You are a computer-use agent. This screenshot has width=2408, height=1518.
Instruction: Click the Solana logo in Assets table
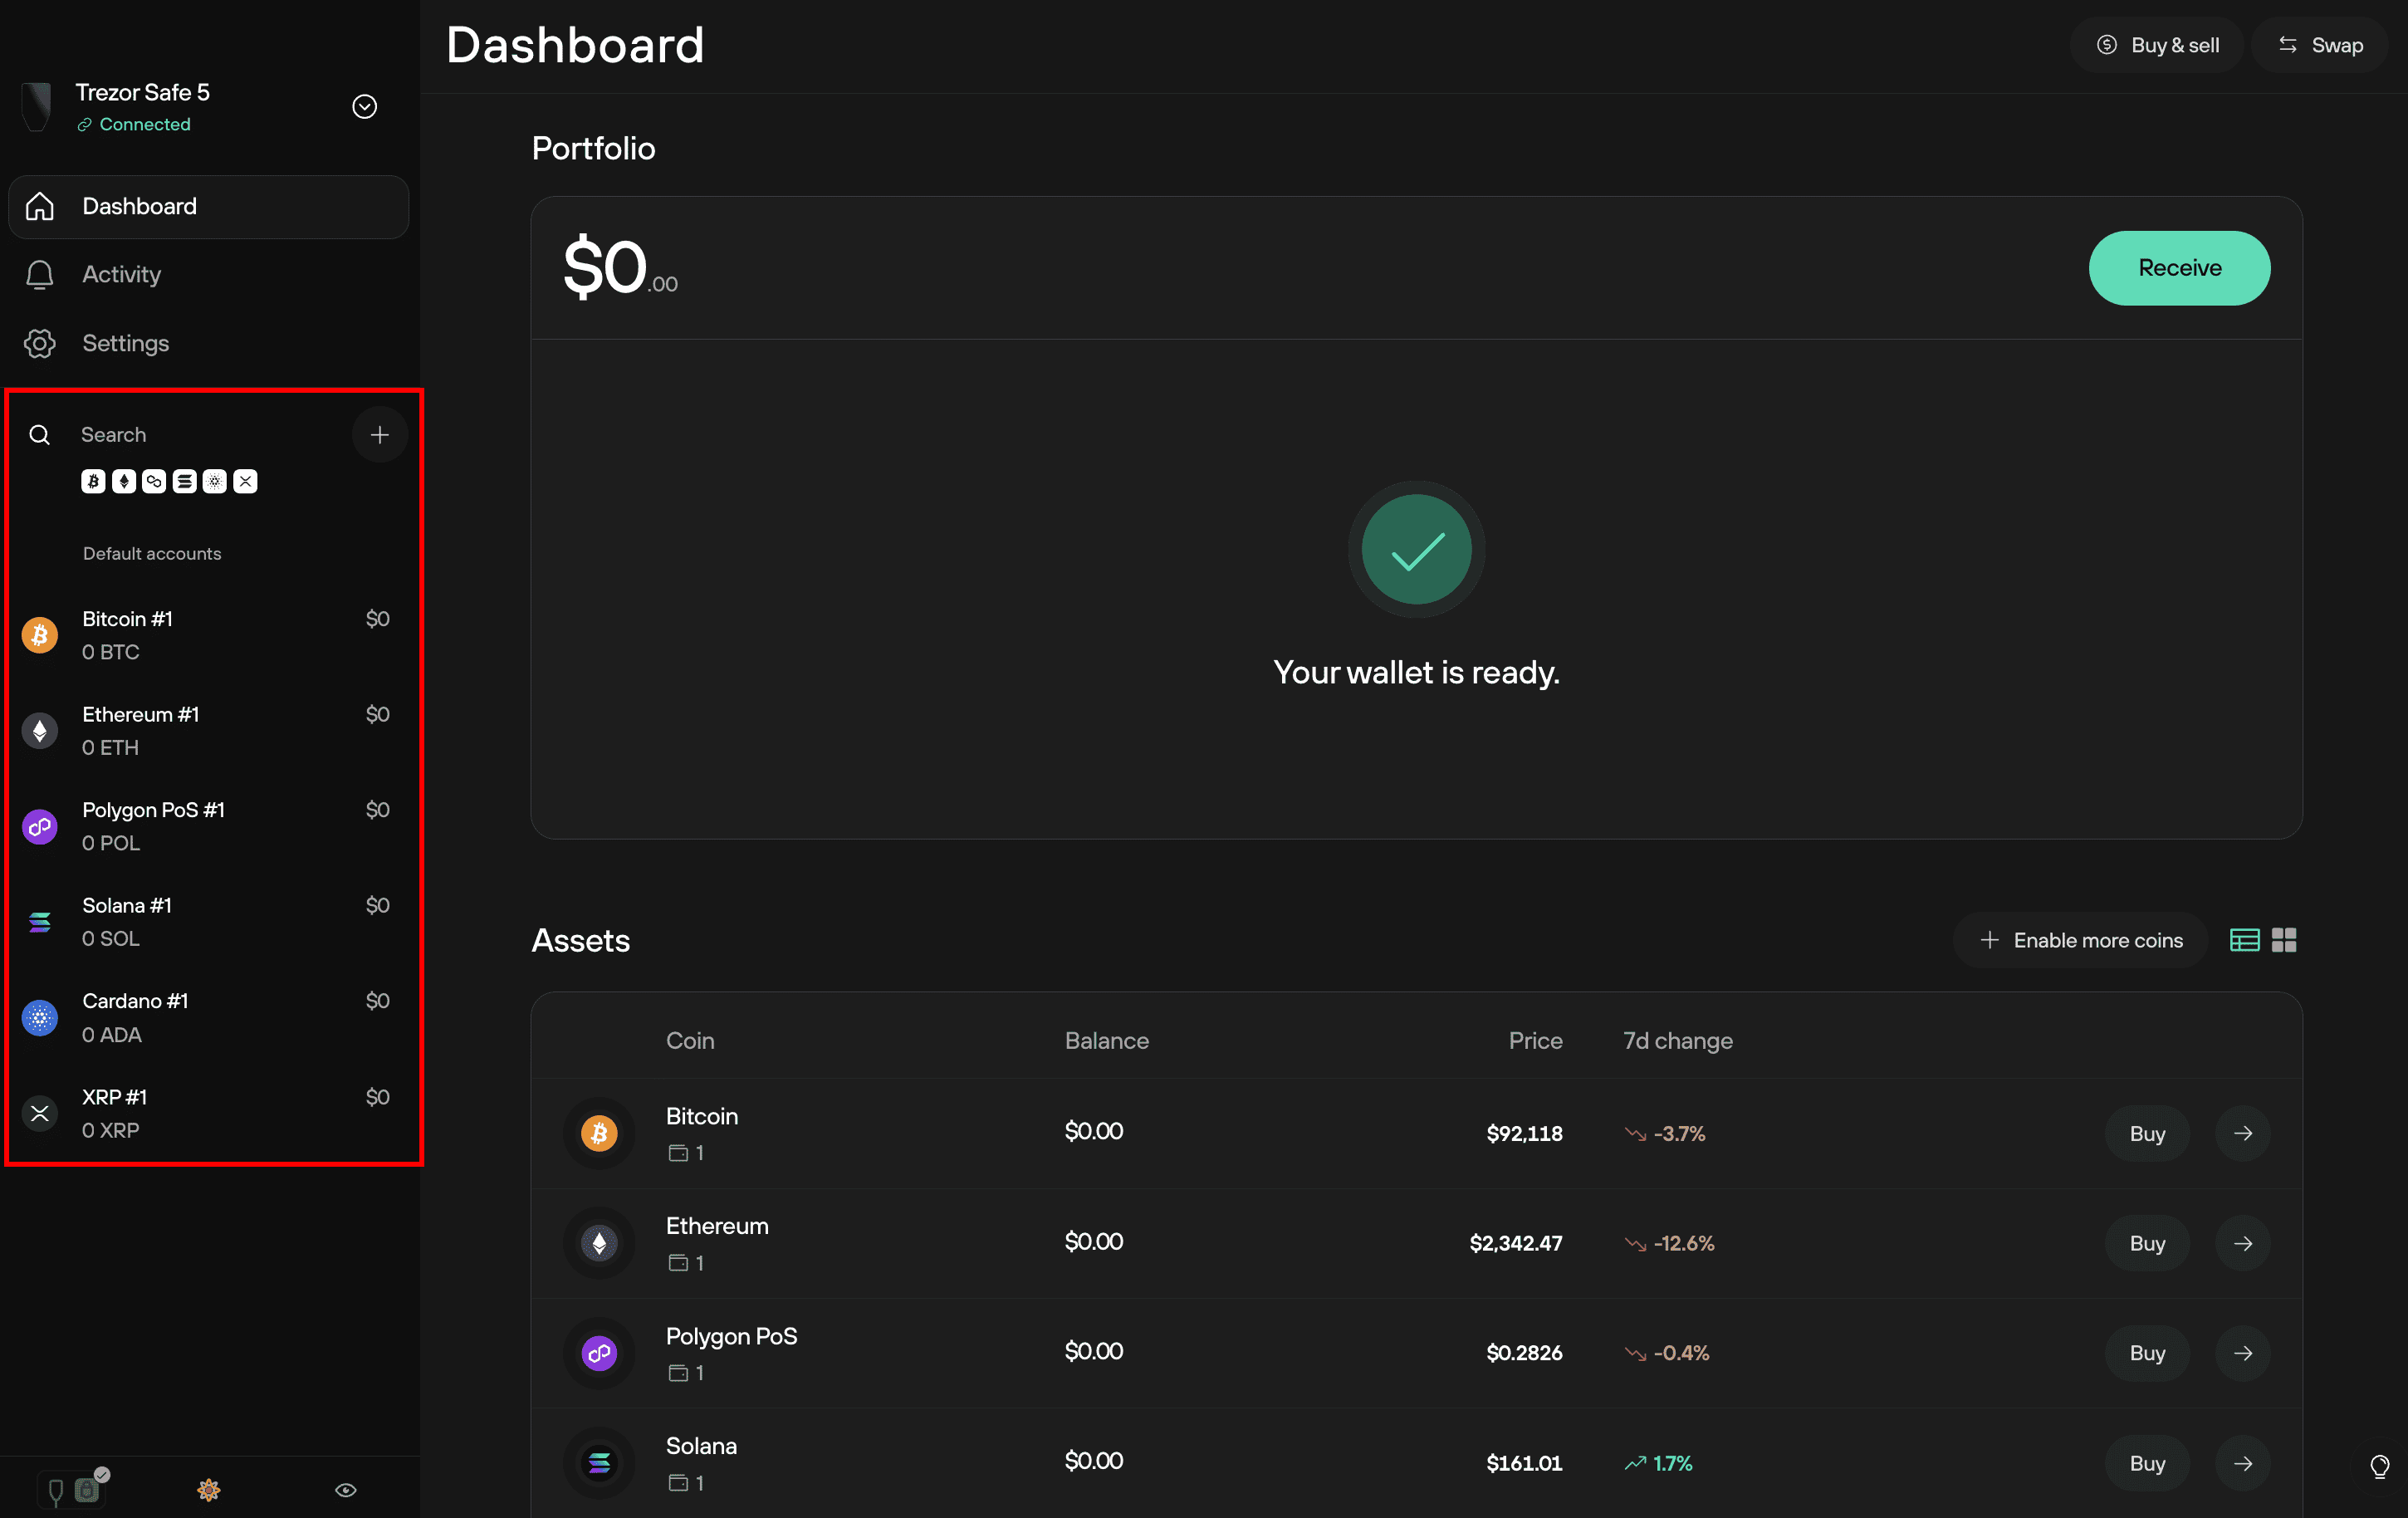pos(599,1463)
